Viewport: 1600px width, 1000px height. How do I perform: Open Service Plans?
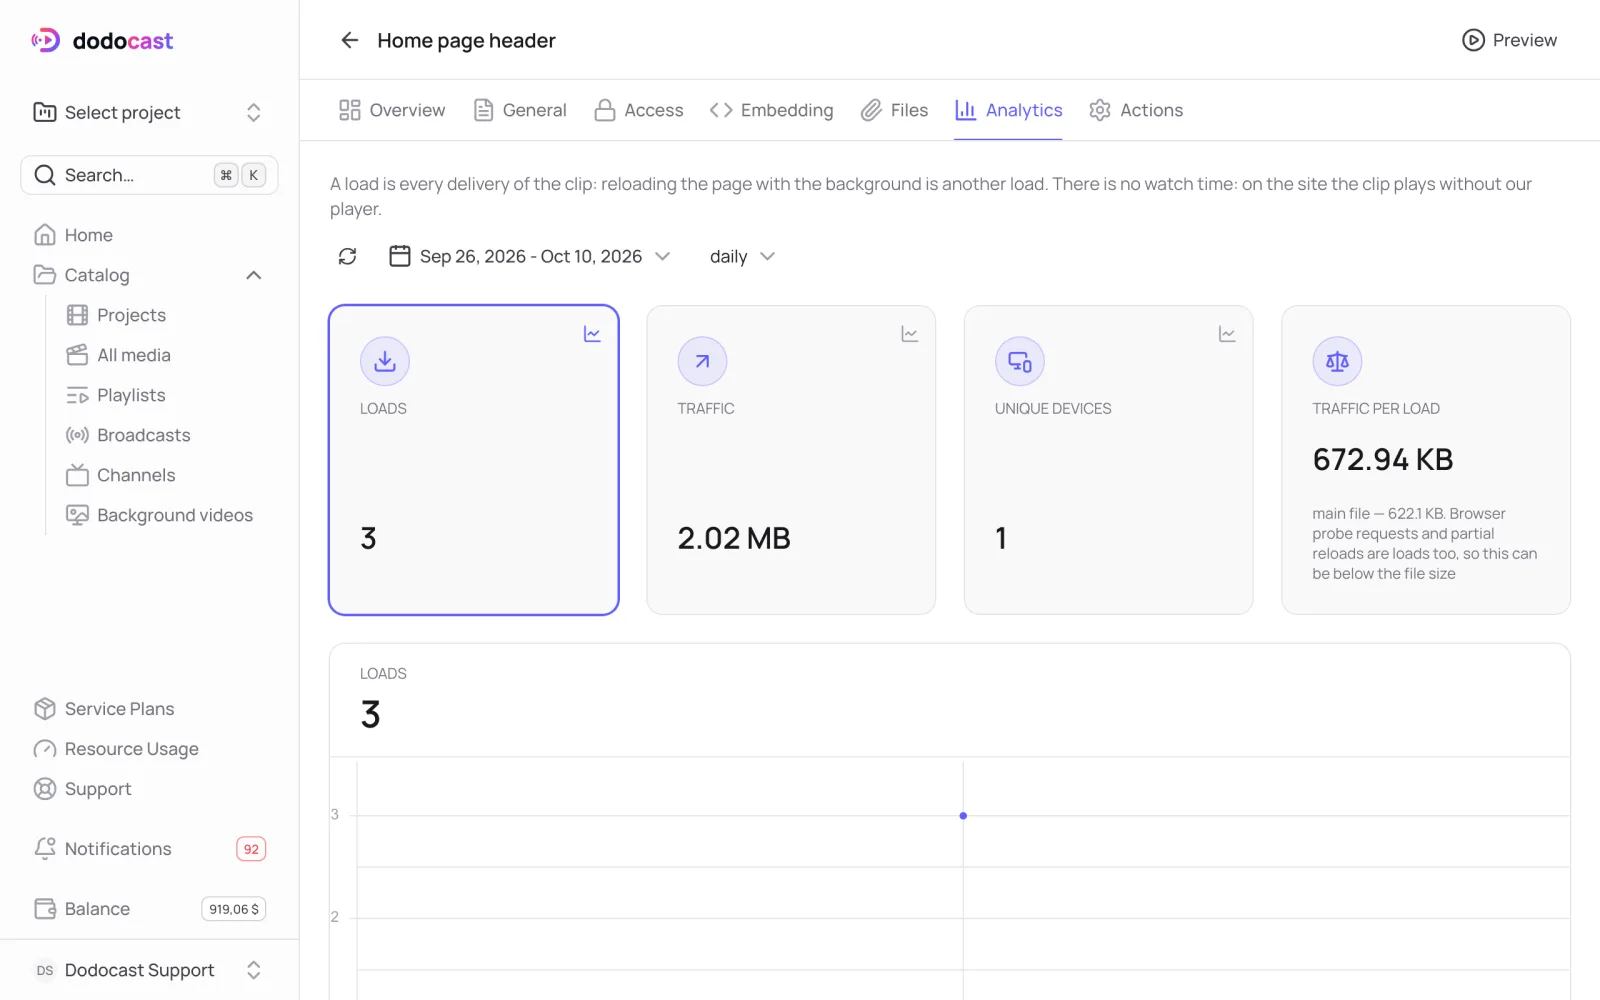pos(150,709)
